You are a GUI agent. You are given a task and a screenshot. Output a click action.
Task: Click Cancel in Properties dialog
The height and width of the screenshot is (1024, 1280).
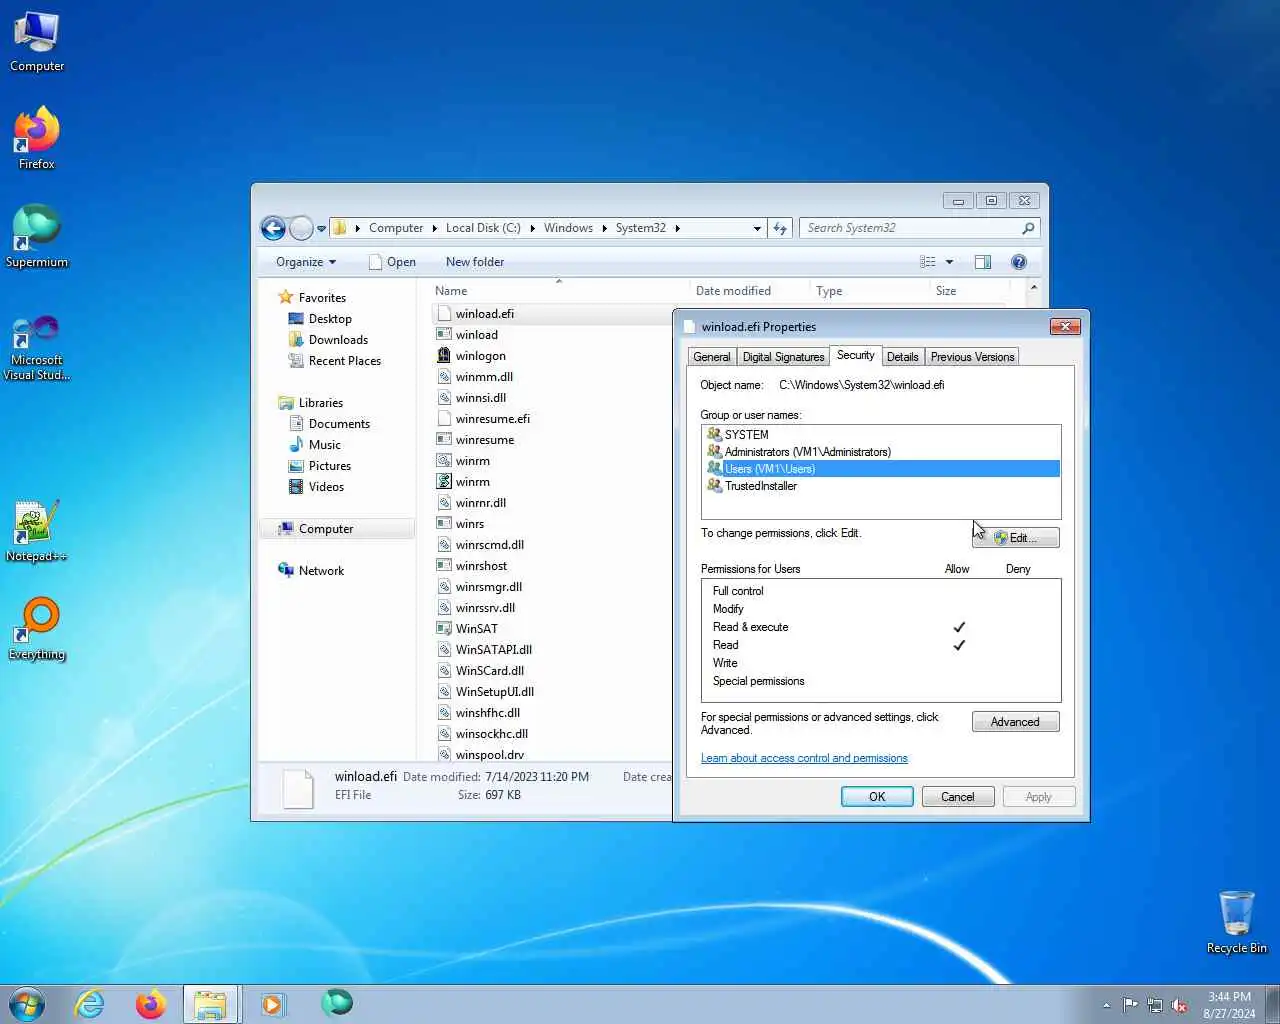point(957,797)
